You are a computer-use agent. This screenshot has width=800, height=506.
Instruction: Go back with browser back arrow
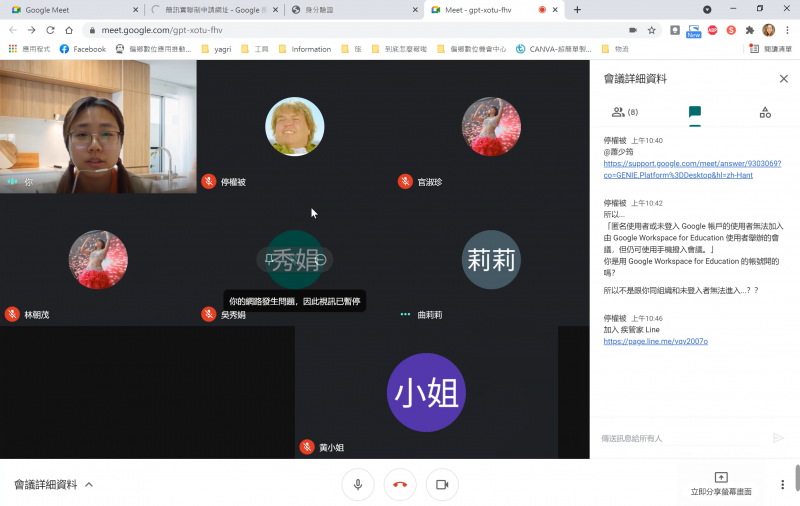13,30
